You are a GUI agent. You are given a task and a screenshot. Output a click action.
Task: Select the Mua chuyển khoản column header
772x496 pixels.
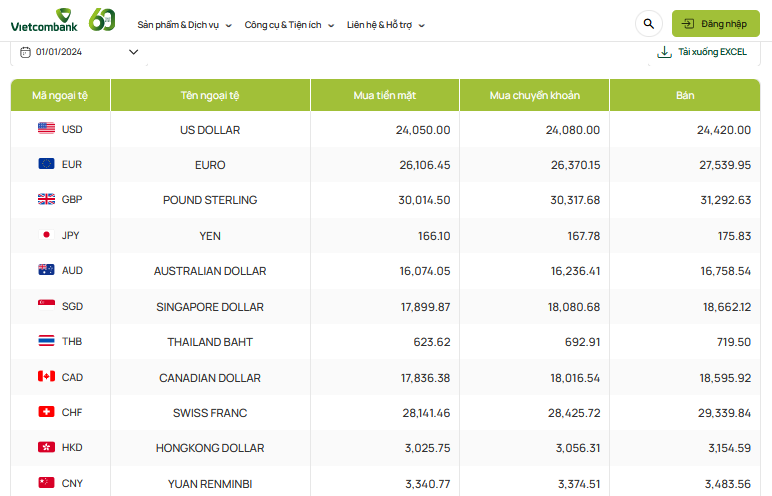point(534,95)
